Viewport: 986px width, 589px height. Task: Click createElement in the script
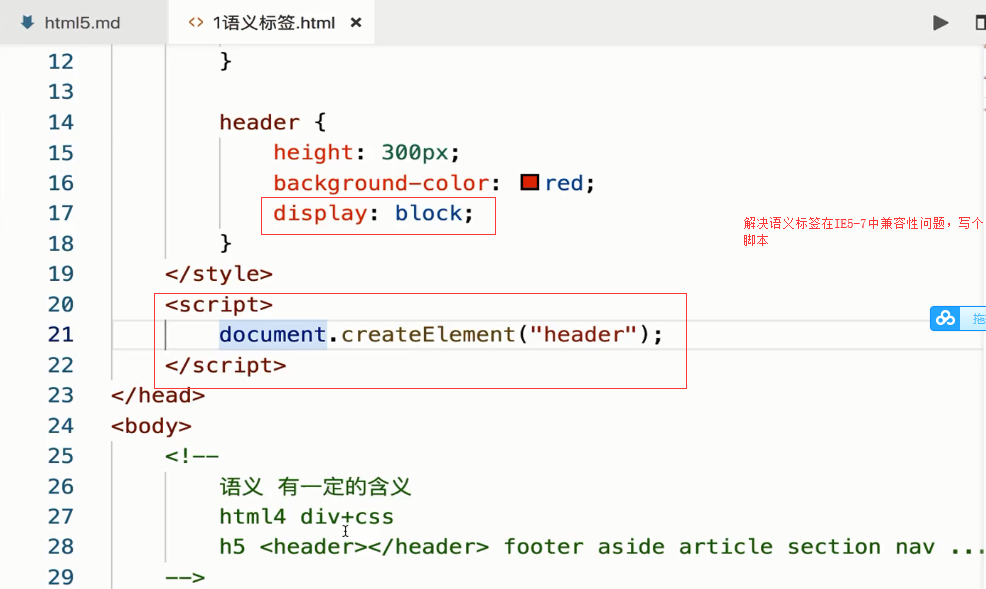pos(428,334)
